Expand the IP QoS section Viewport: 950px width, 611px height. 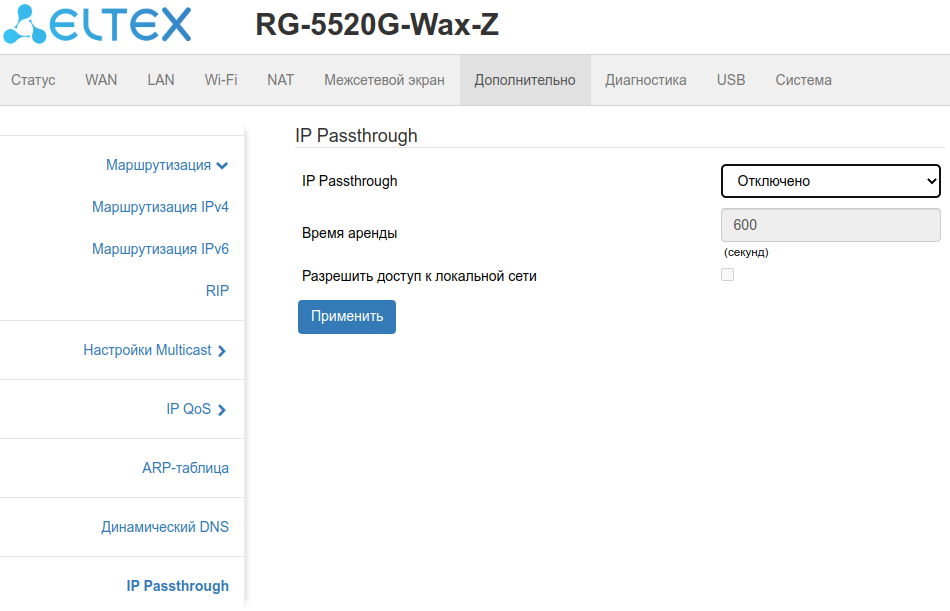coord(196,409)
